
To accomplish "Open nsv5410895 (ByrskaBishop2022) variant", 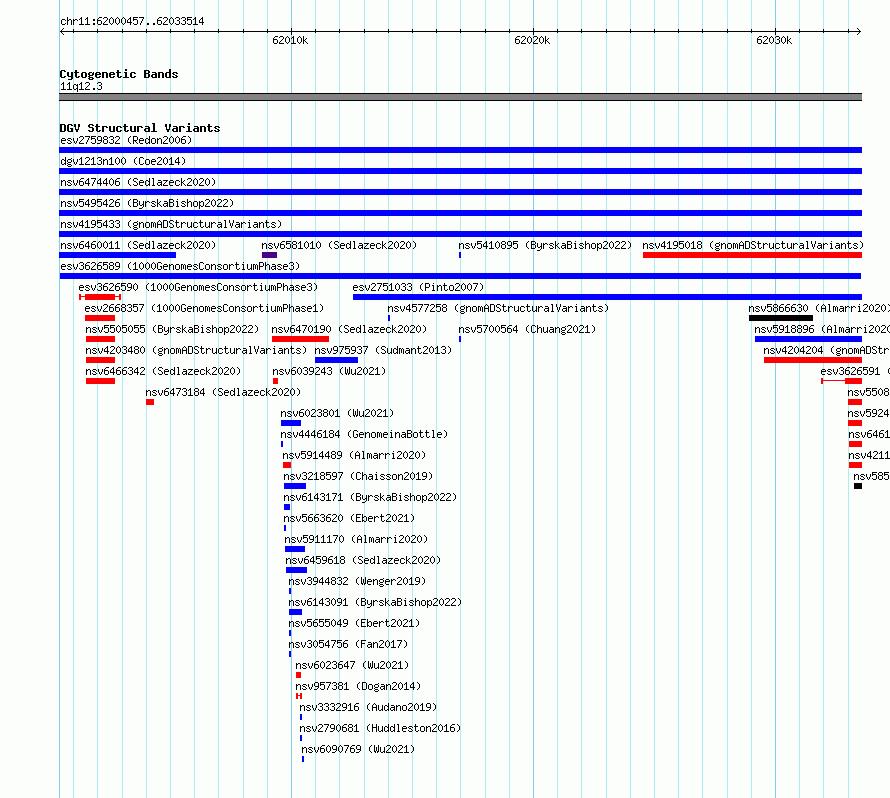I will pos(545,245).
